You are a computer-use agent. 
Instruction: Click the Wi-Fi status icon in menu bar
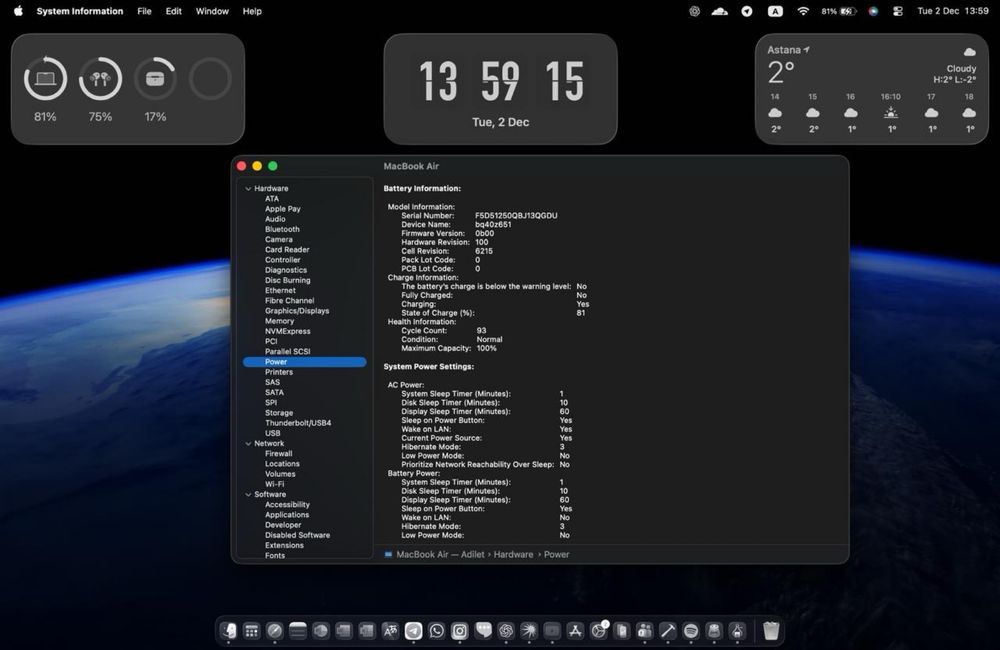click(x=803, y=11)
